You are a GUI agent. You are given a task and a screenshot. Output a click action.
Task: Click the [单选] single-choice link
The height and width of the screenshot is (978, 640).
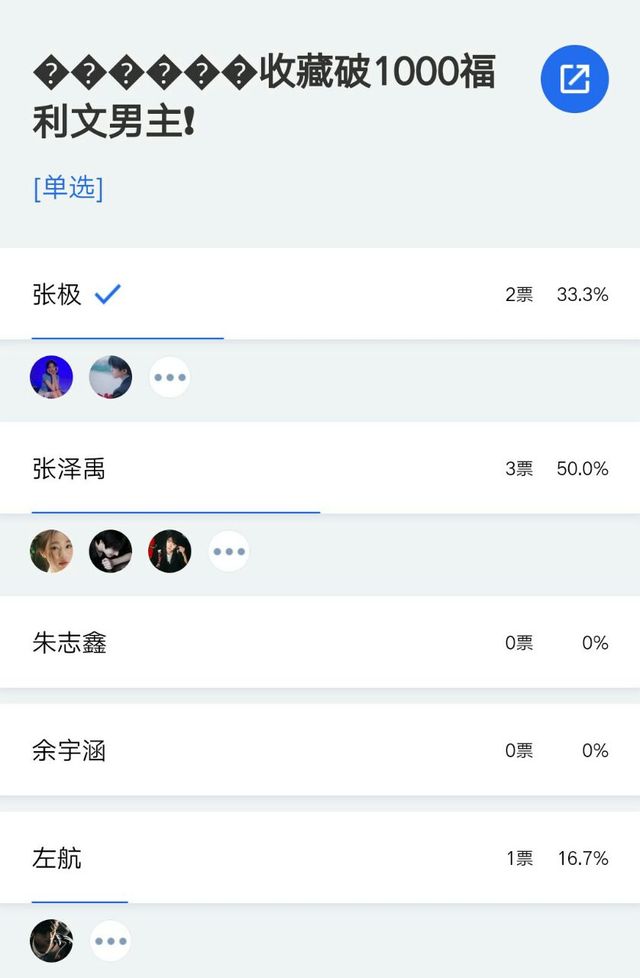coord(68,188)
